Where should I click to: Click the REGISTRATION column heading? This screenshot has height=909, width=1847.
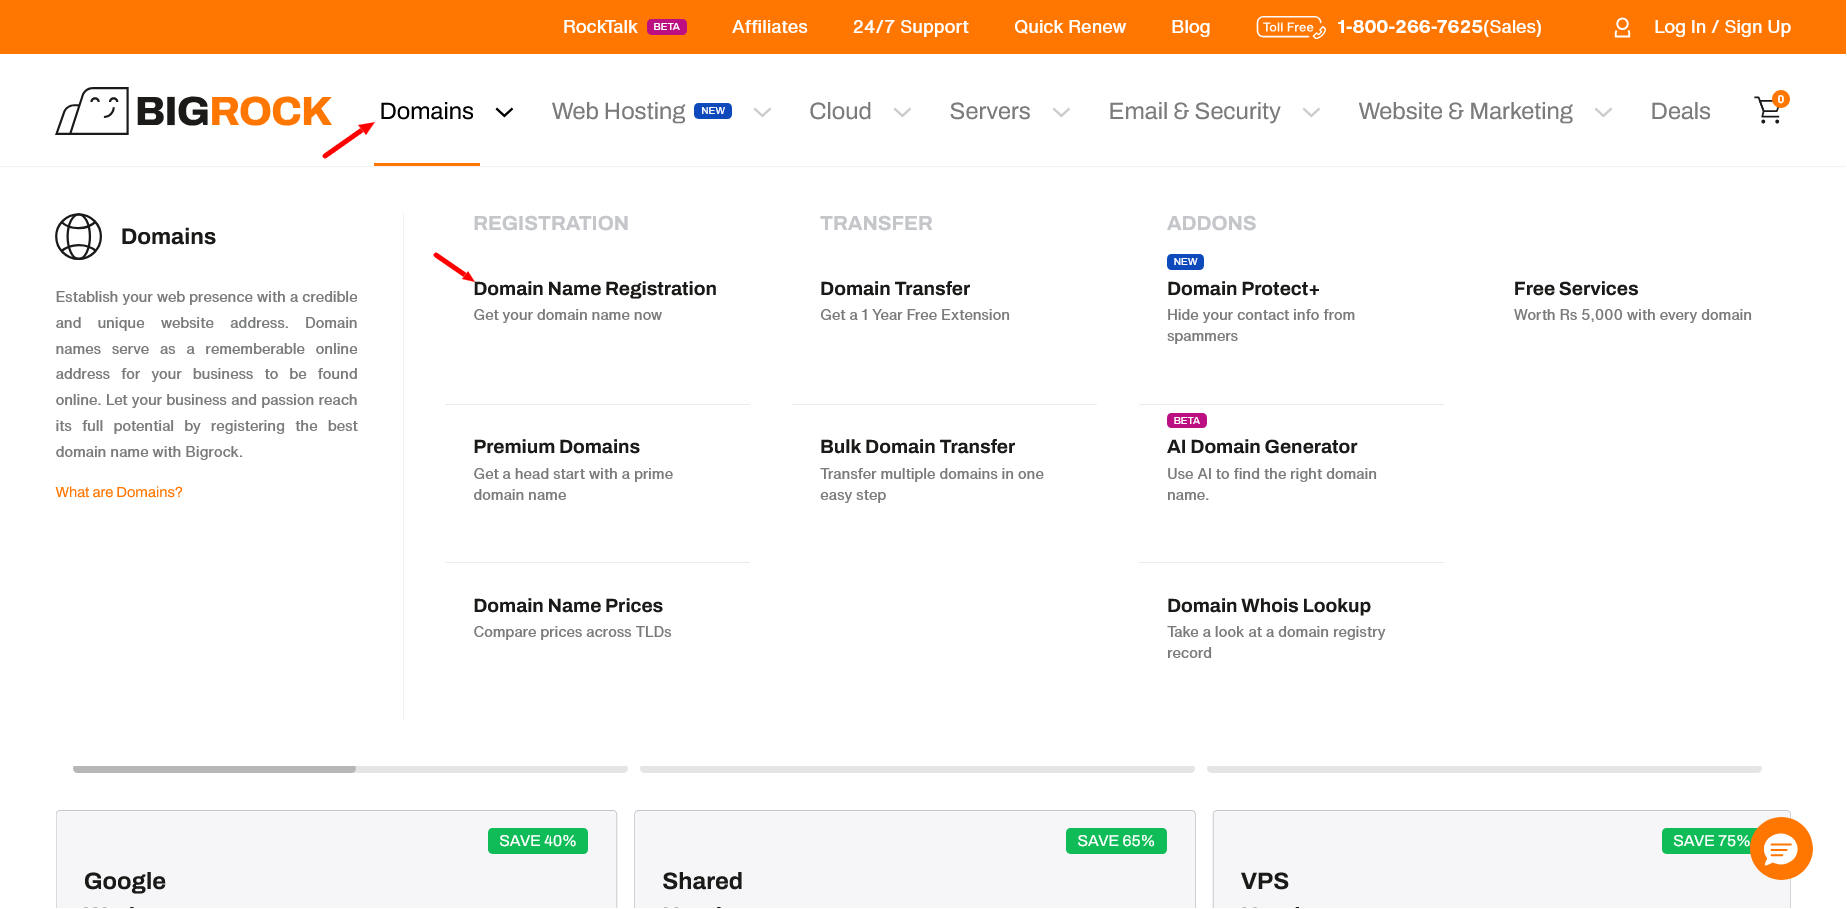[x=551, y=224]
